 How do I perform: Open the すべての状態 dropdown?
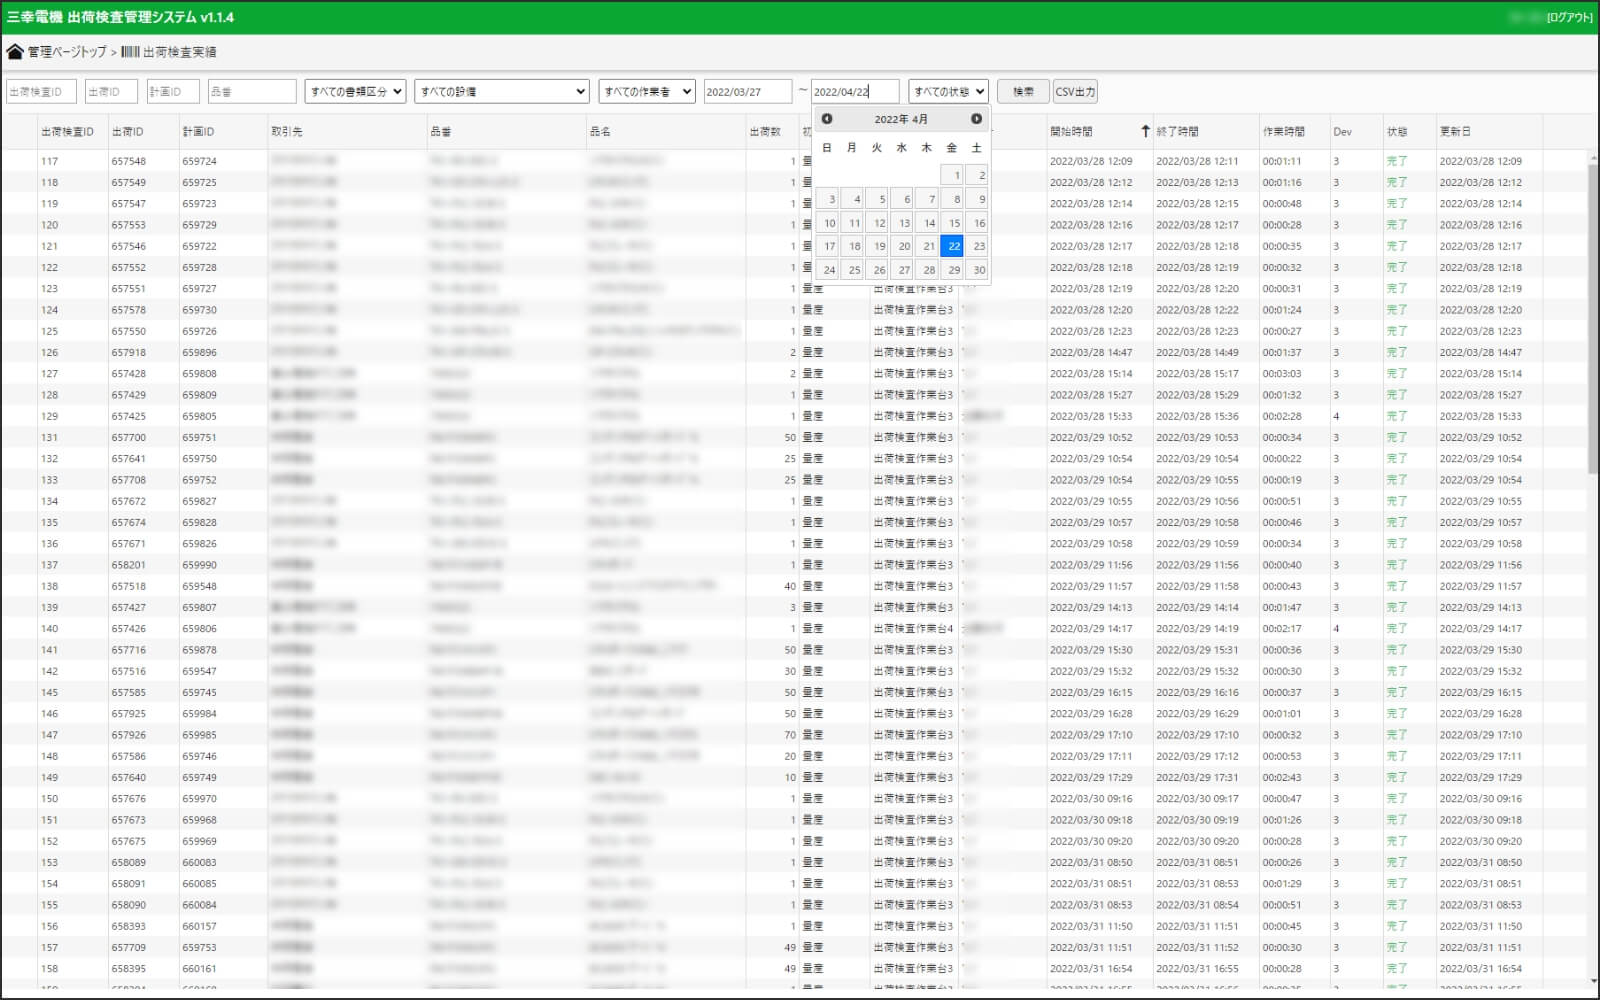click(948, 91)
